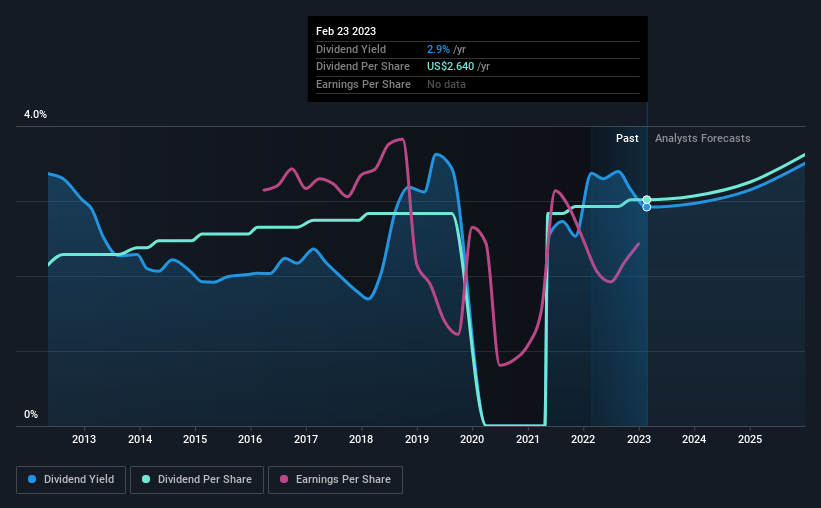Image resolution: width=821 pixels, height=508 pixels.
Task: Click the 2016 x-axis label
Action: 250,439
